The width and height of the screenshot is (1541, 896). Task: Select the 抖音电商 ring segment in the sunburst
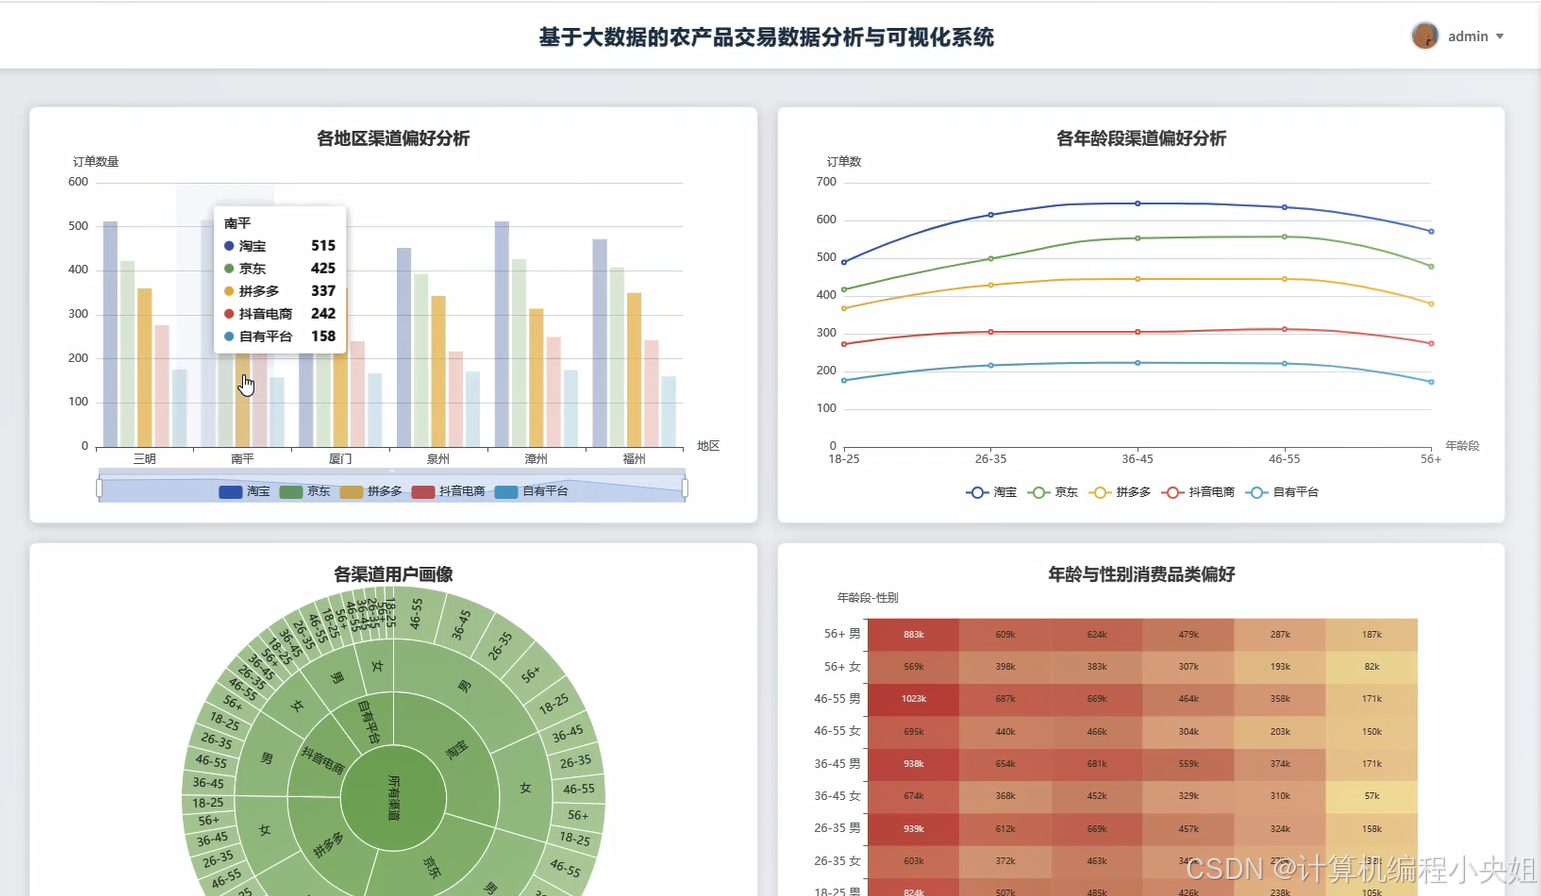click(x=322, y=760)
